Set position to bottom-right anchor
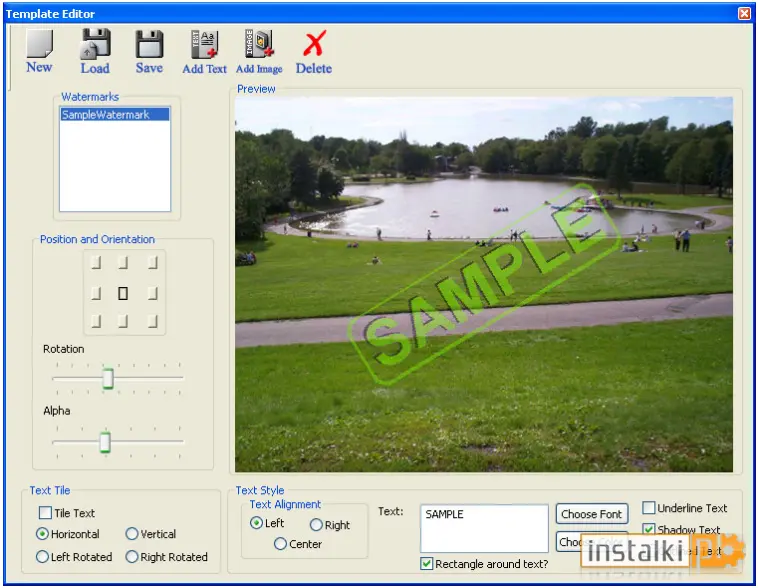The image size is (758, 588). (x=153, y=322)
